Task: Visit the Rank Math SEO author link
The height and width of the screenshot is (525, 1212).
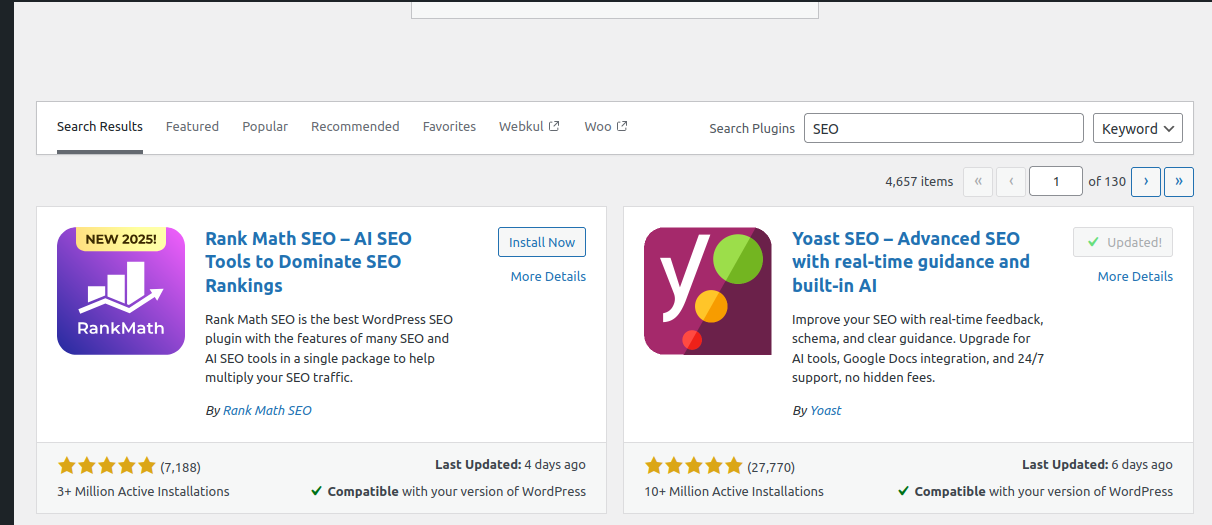Action: 267,411
